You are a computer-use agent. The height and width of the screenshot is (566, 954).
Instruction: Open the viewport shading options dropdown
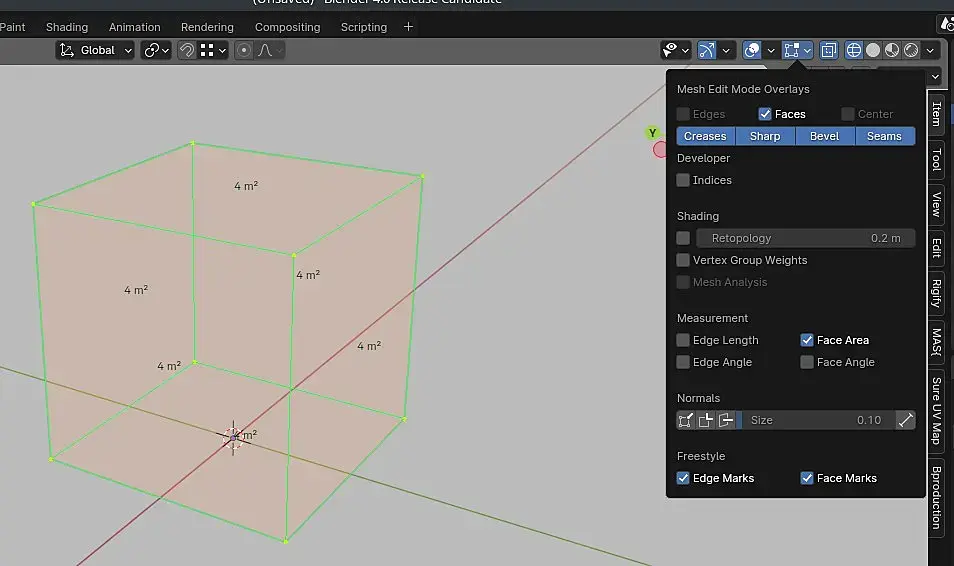coord(930,50)
